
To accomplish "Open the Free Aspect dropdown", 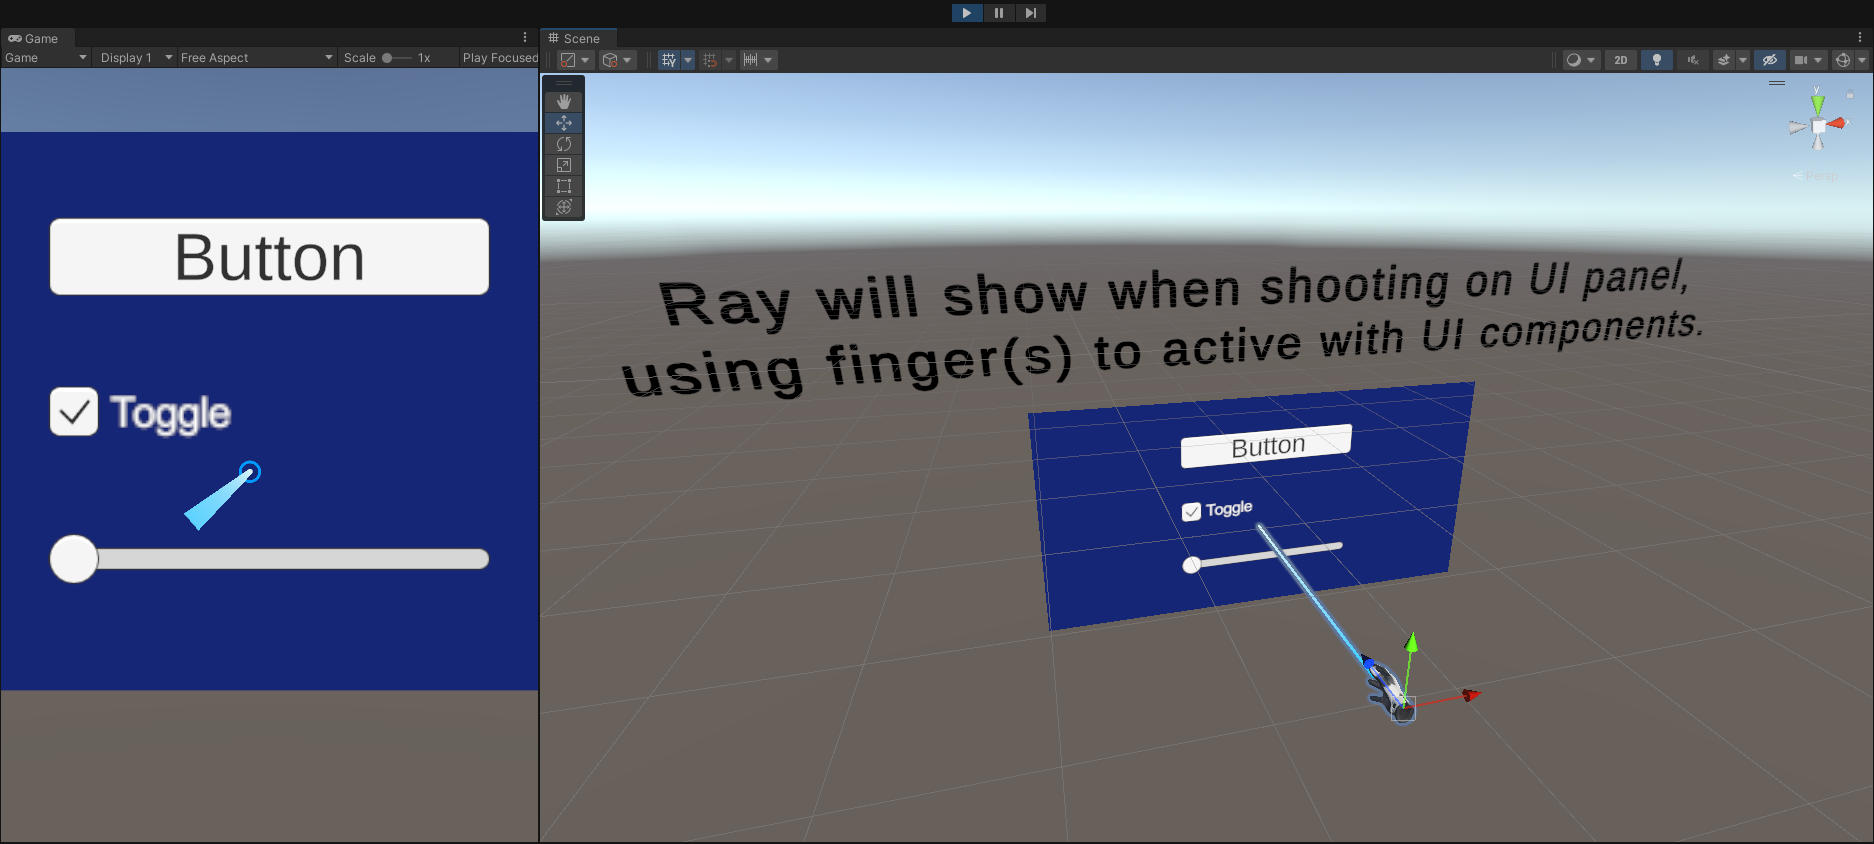I will (x=256, y=58).
